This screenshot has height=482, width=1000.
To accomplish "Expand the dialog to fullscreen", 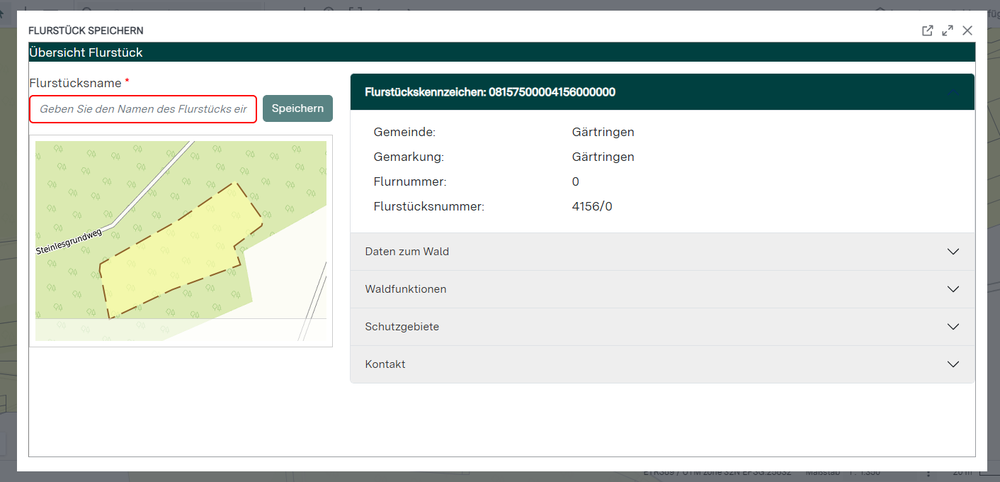I will point(948,31).
